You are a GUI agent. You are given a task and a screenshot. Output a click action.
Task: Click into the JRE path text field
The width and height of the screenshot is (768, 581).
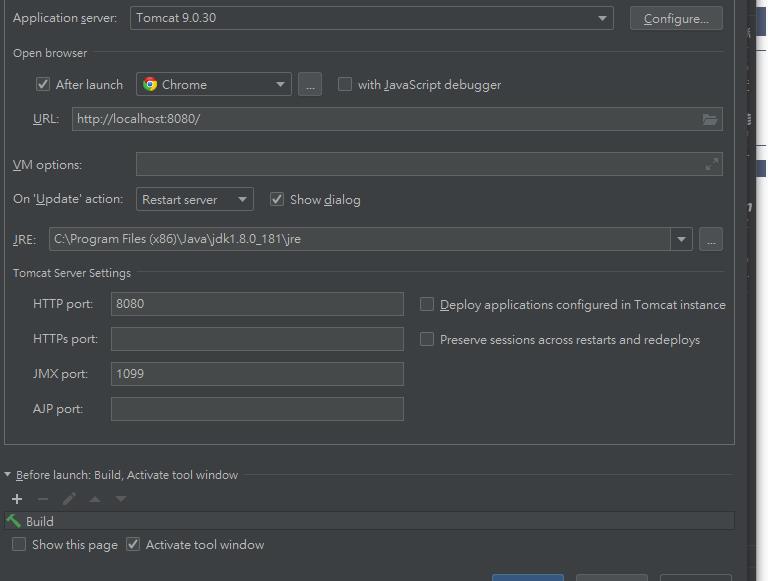click(360, 239)
